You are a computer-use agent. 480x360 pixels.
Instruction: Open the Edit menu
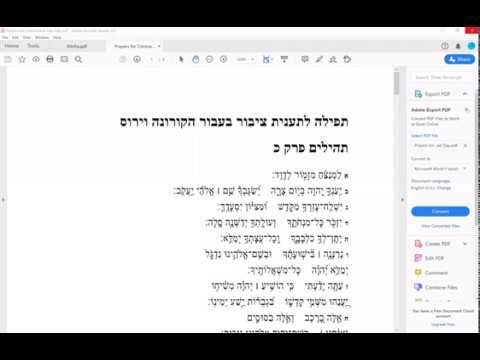click(15, 38)
